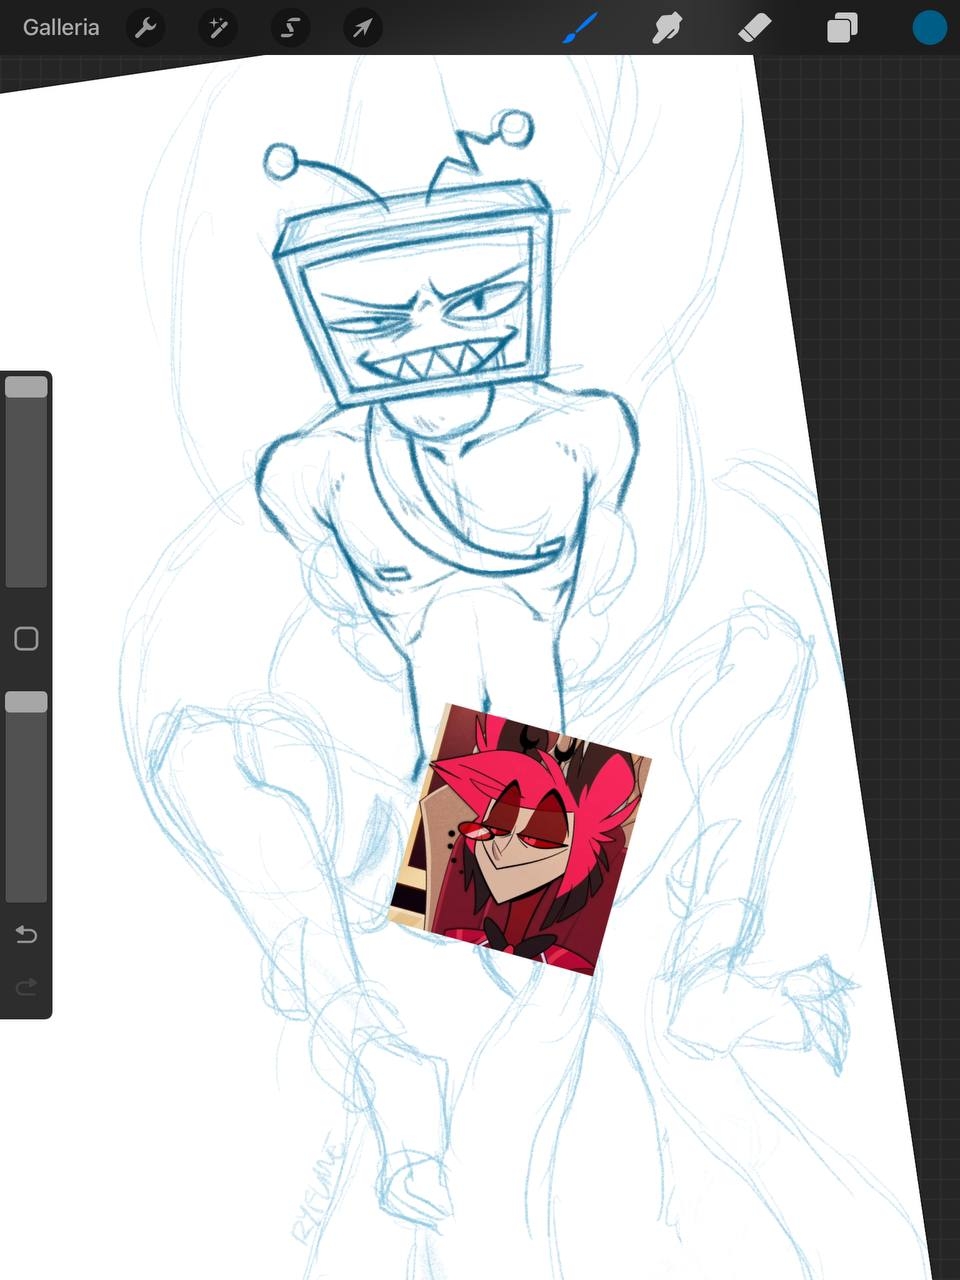Redo the last undone action
Screen dimensions: 960x1280
26,987
